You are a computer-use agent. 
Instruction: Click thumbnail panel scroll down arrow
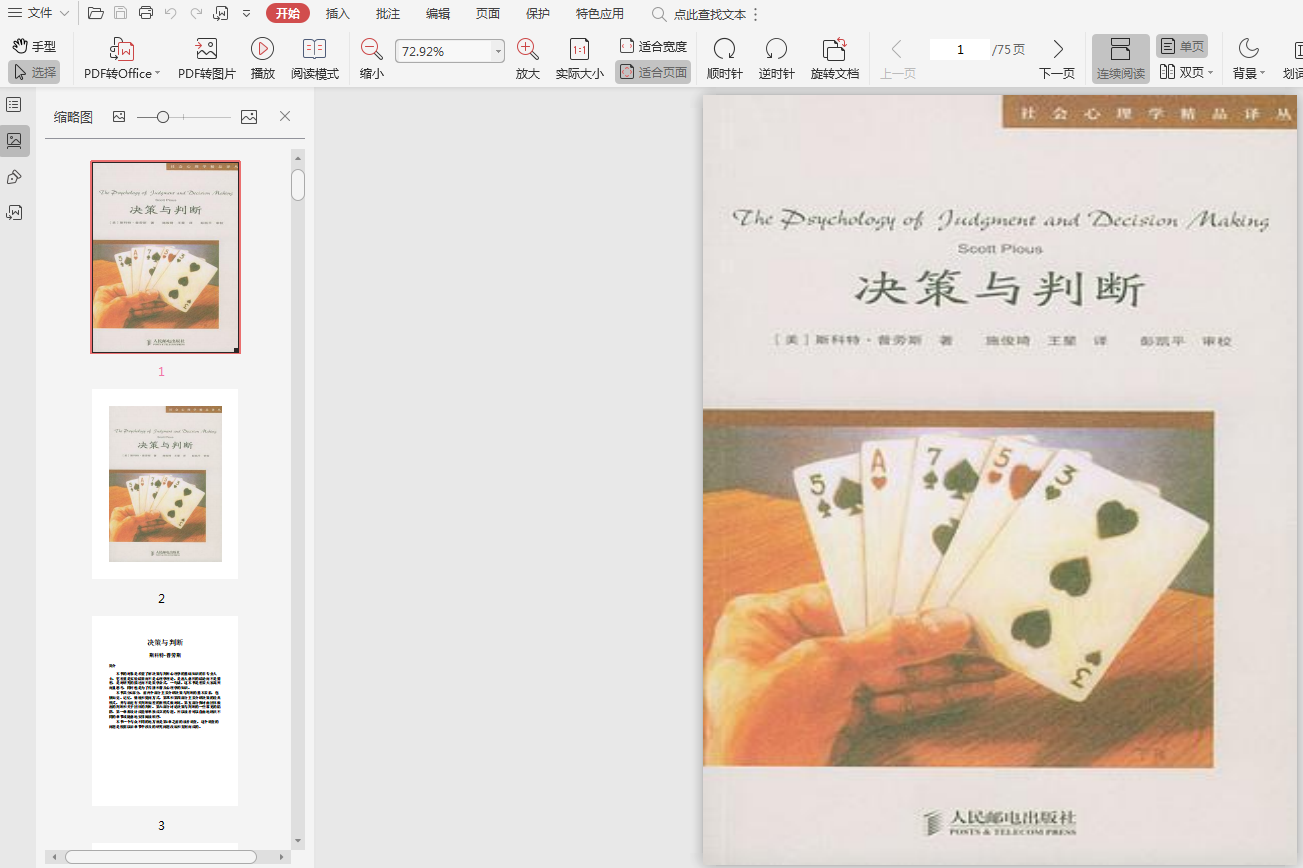pyautogui.click(x=298, y=841)
